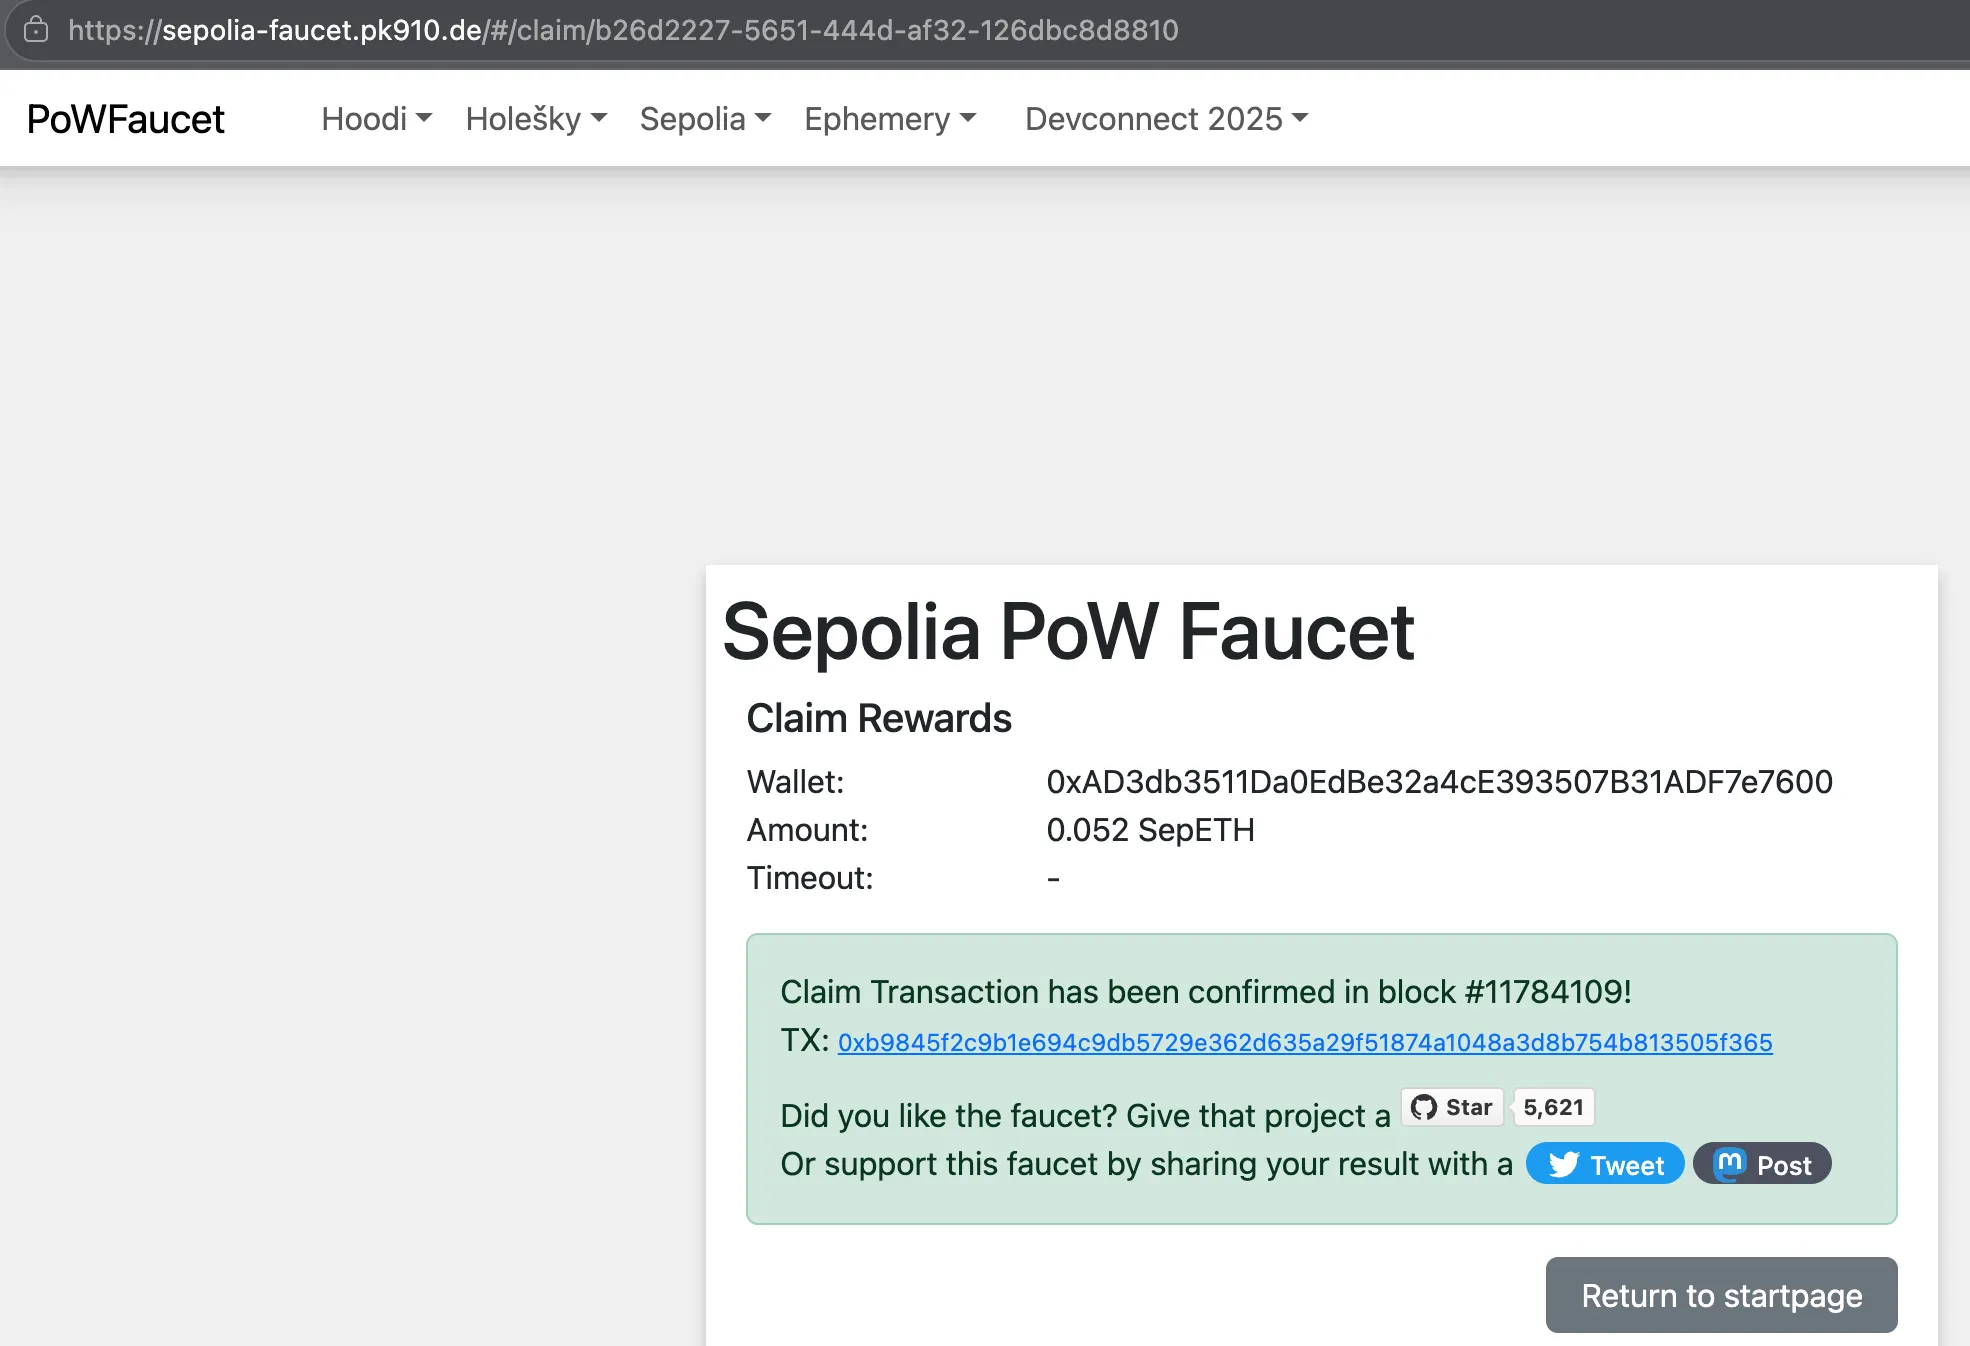
Task: Click the 5,621 star count link
Action: 1553,1107
